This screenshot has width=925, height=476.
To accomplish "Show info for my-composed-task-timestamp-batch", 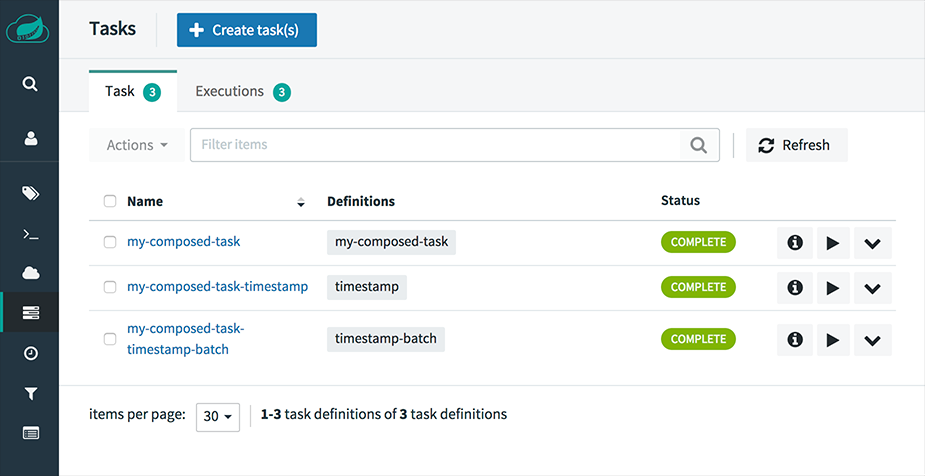I will tap(795, 340).
